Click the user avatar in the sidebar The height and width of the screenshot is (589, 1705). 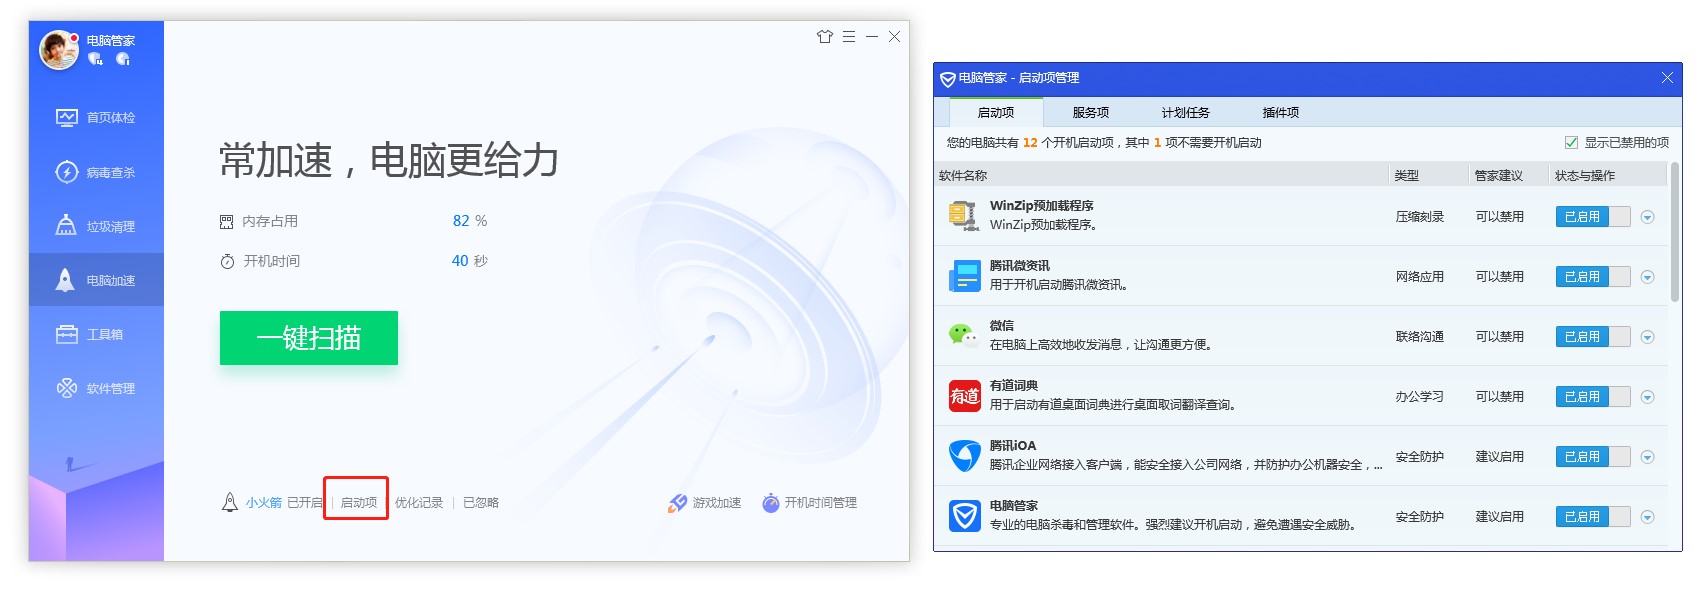click(x=58, y=50)
